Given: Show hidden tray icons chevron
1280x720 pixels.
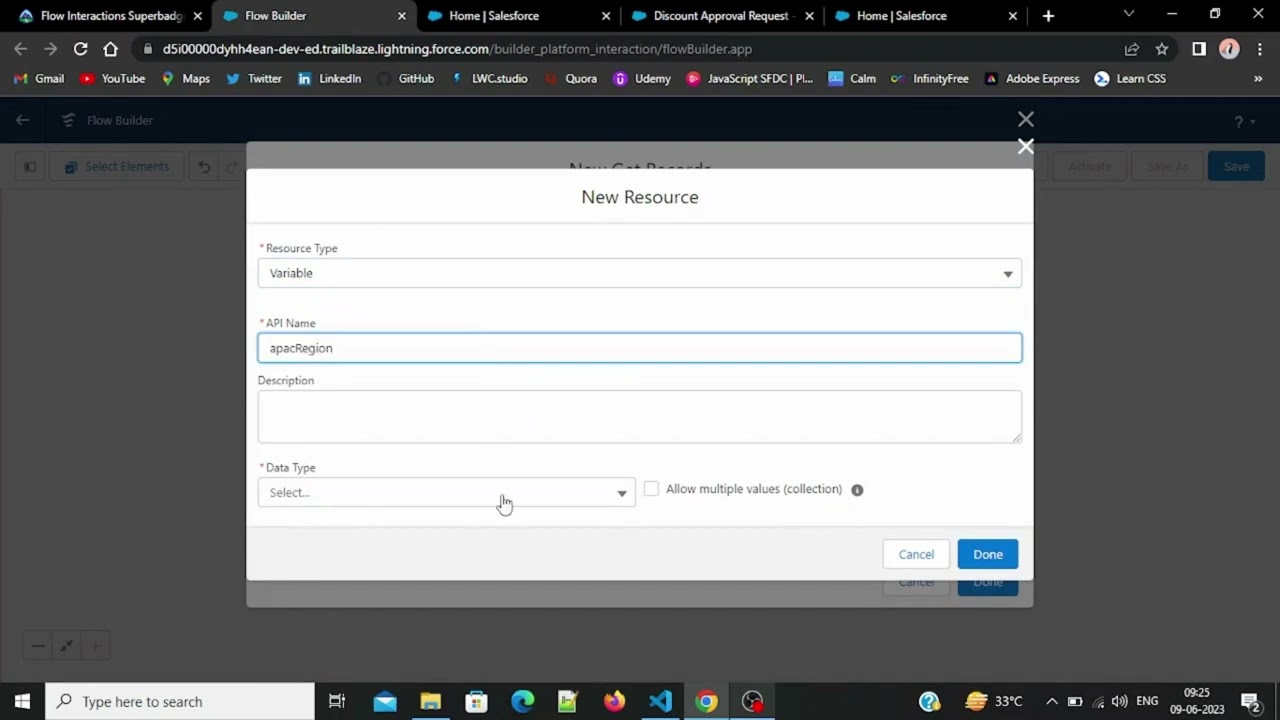Looking at the screenshot, I should coord(1052,701).
